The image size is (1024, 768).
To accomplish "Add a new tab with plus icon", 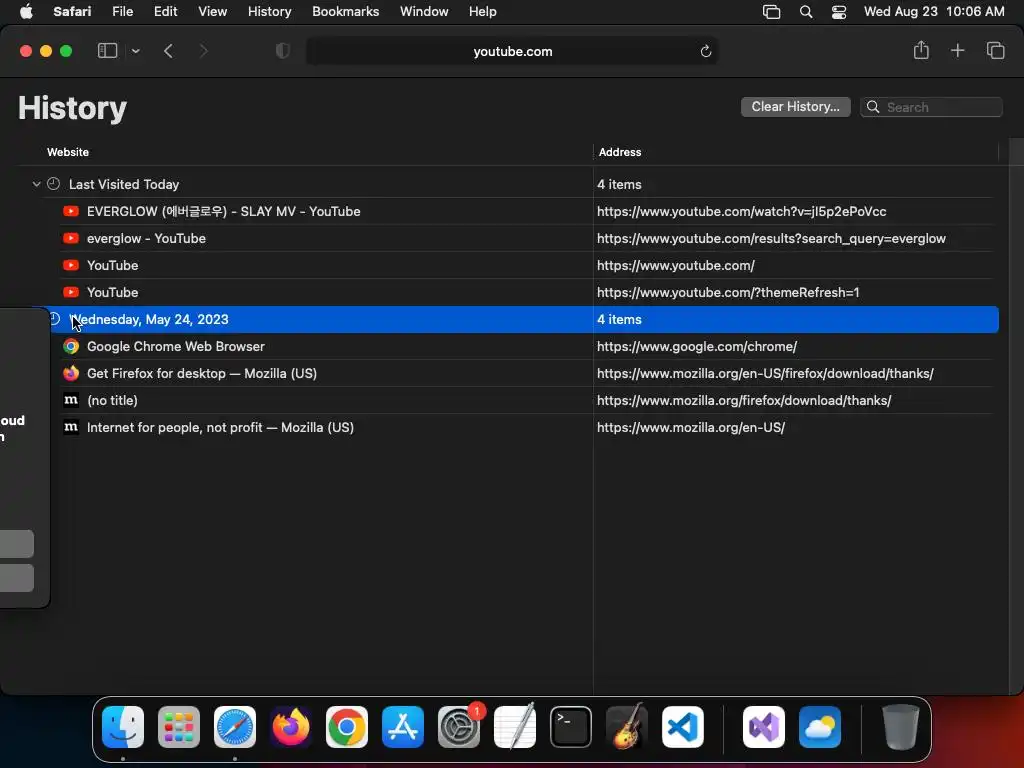I will [957, 50].
